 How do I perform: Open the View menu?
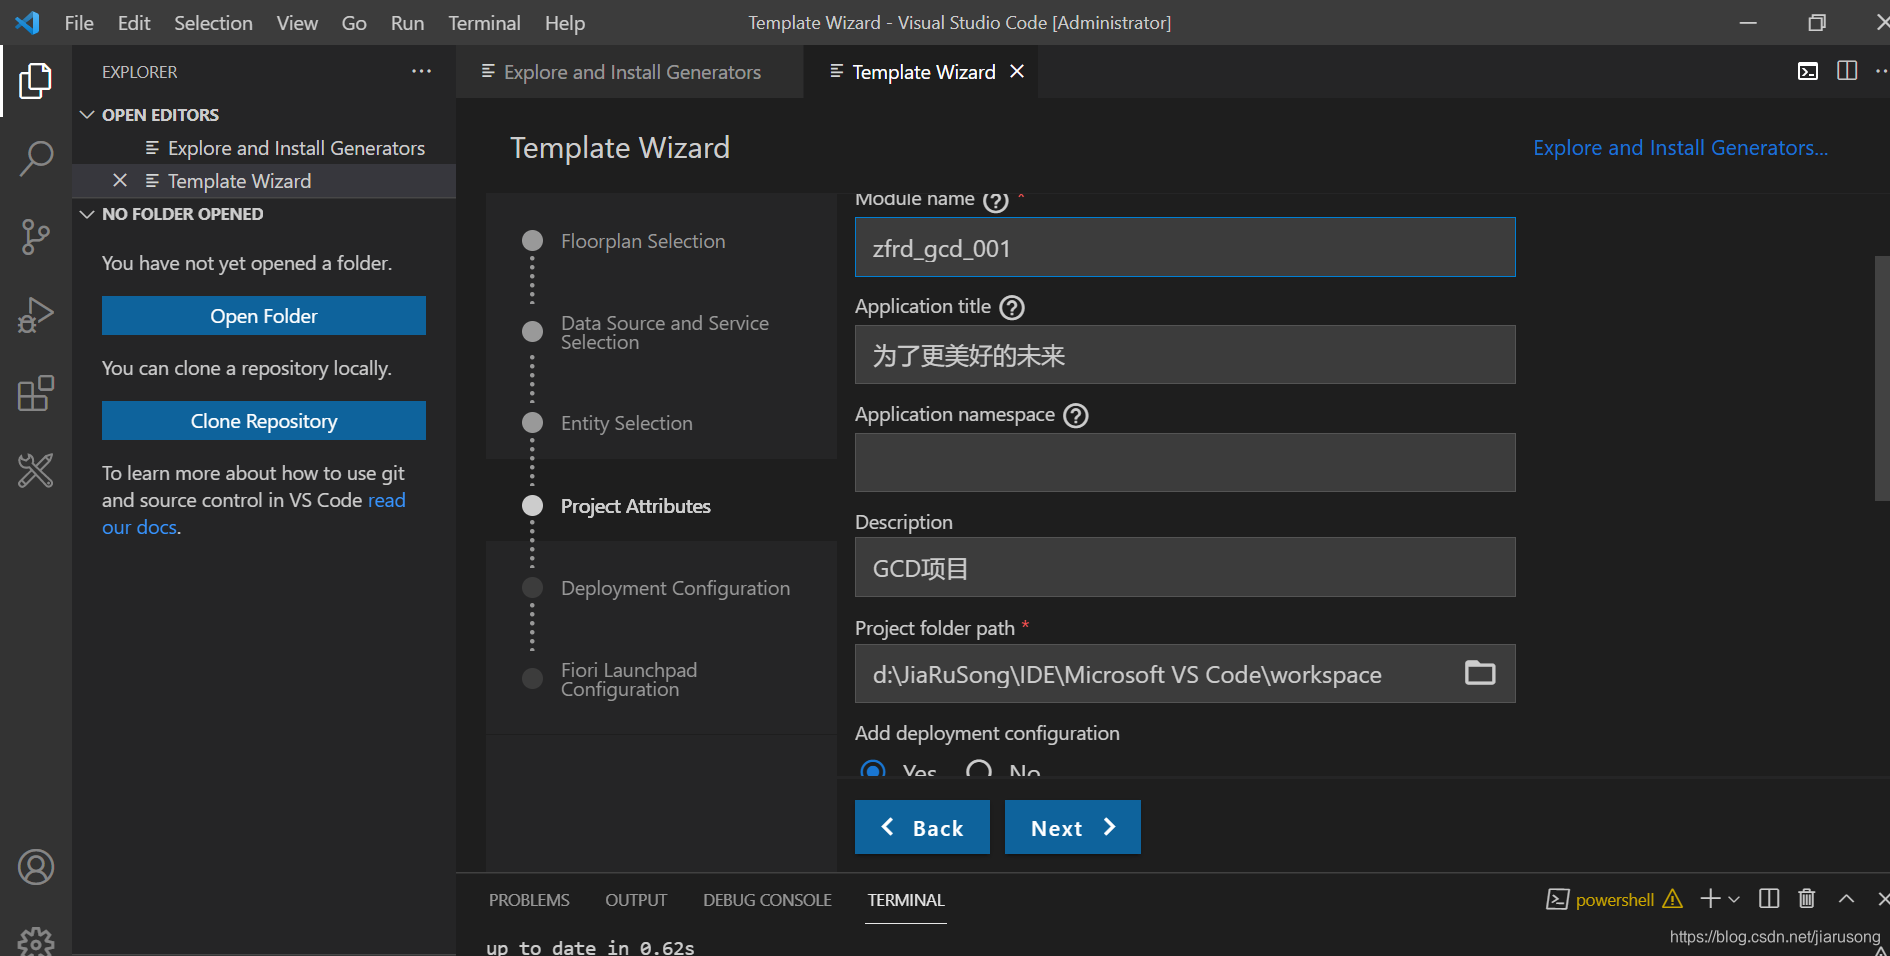pos(297,22)
